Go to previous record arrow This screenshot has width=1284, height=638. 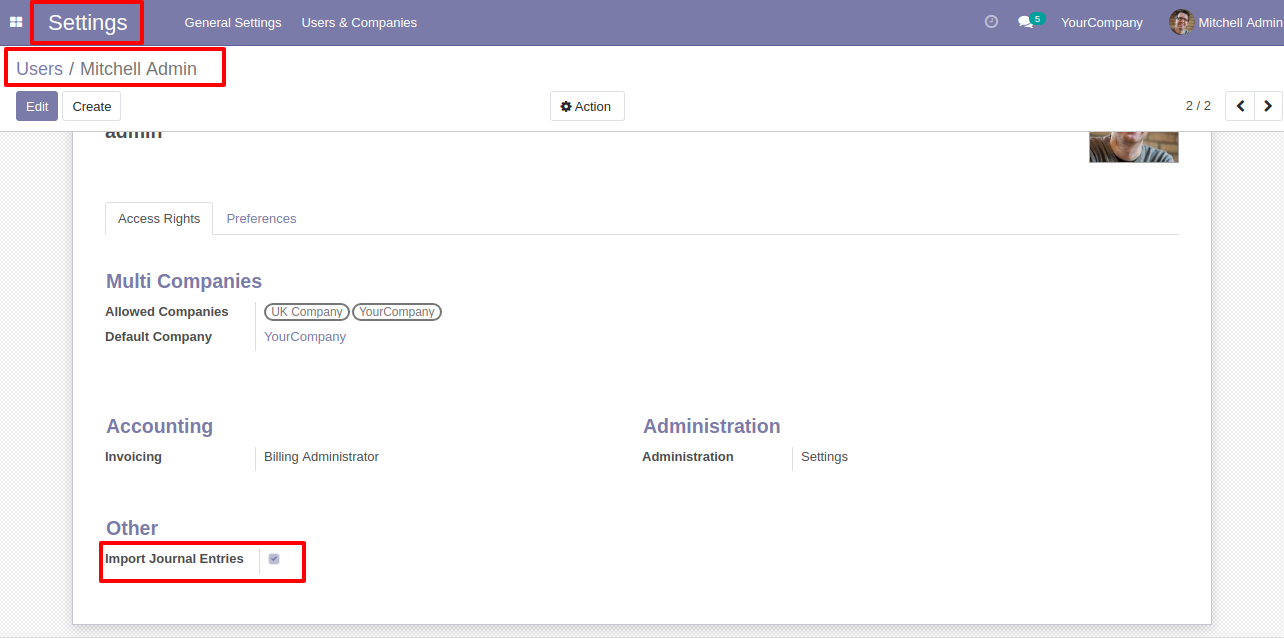coord(1240,106)
